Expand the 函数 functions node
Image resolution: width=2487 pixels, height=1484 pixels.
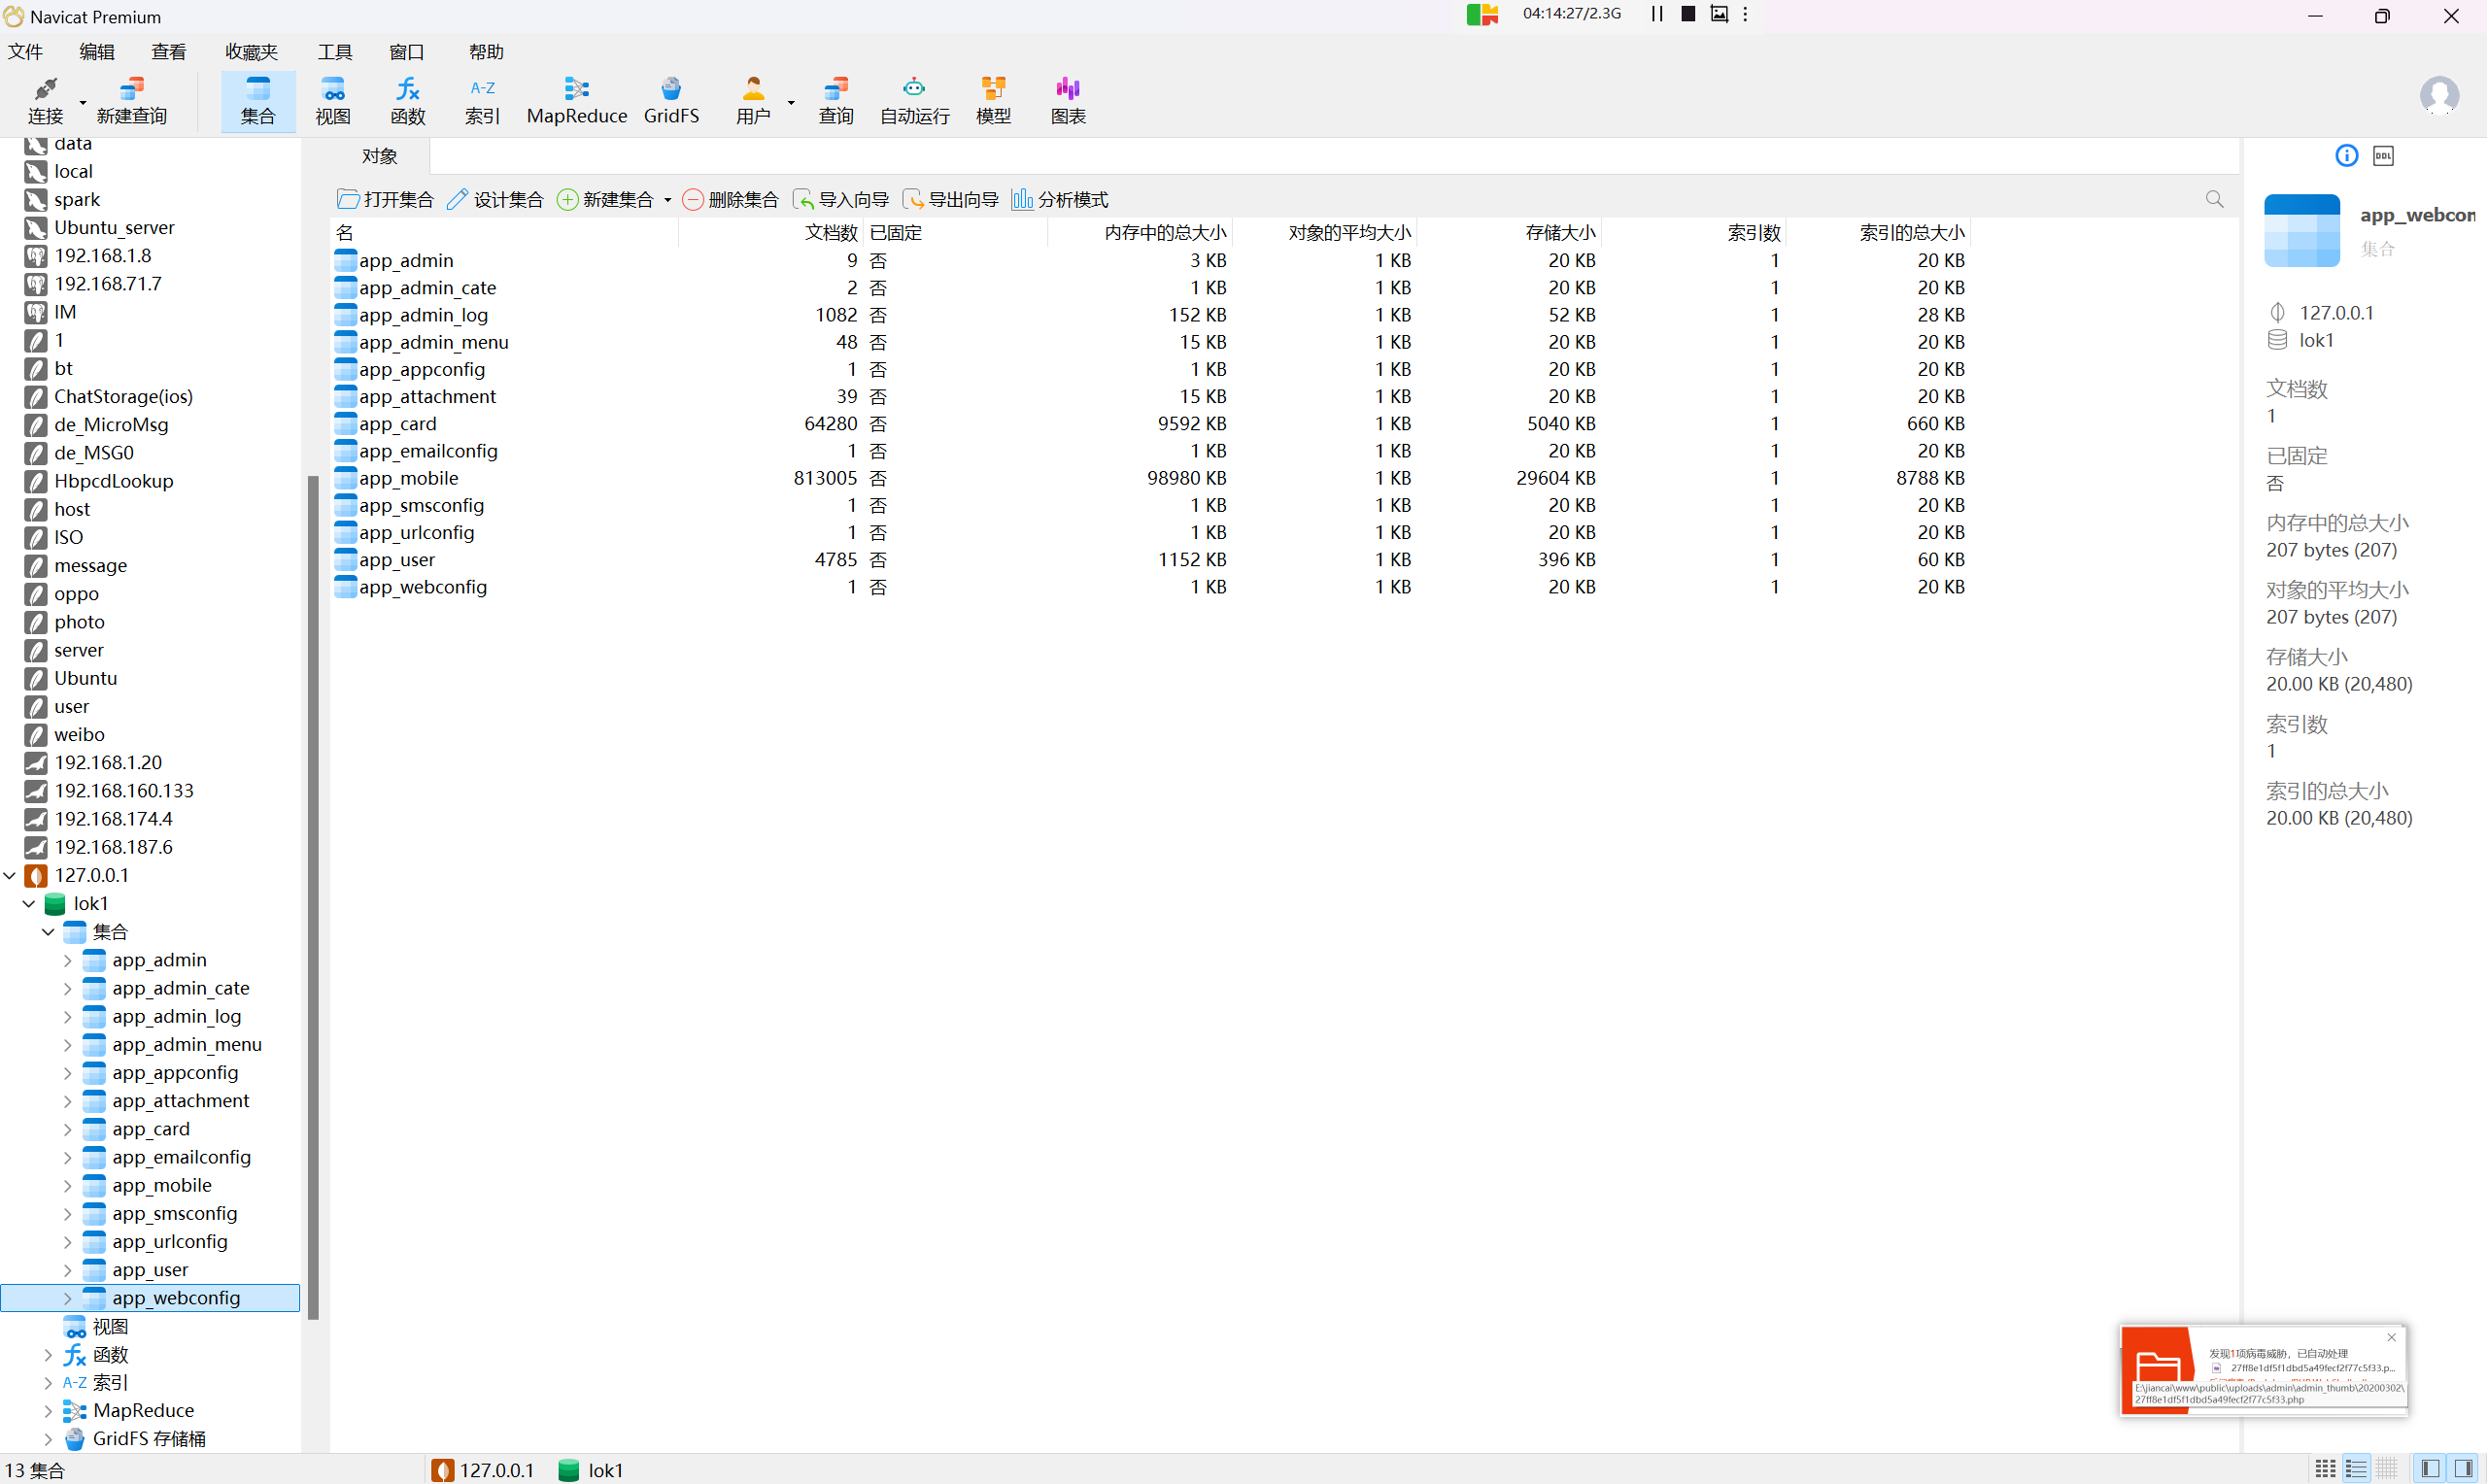click(48, 1355)
